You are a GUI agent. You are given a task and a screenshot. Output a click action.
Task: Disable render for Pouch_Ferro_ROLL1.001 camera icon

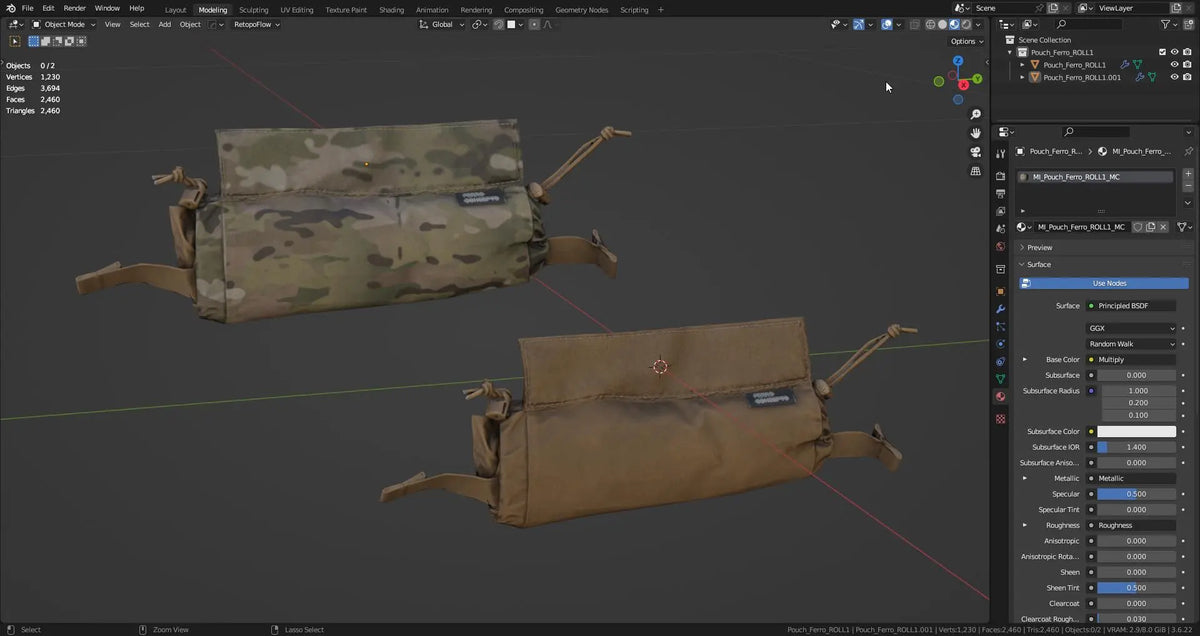1187,77
